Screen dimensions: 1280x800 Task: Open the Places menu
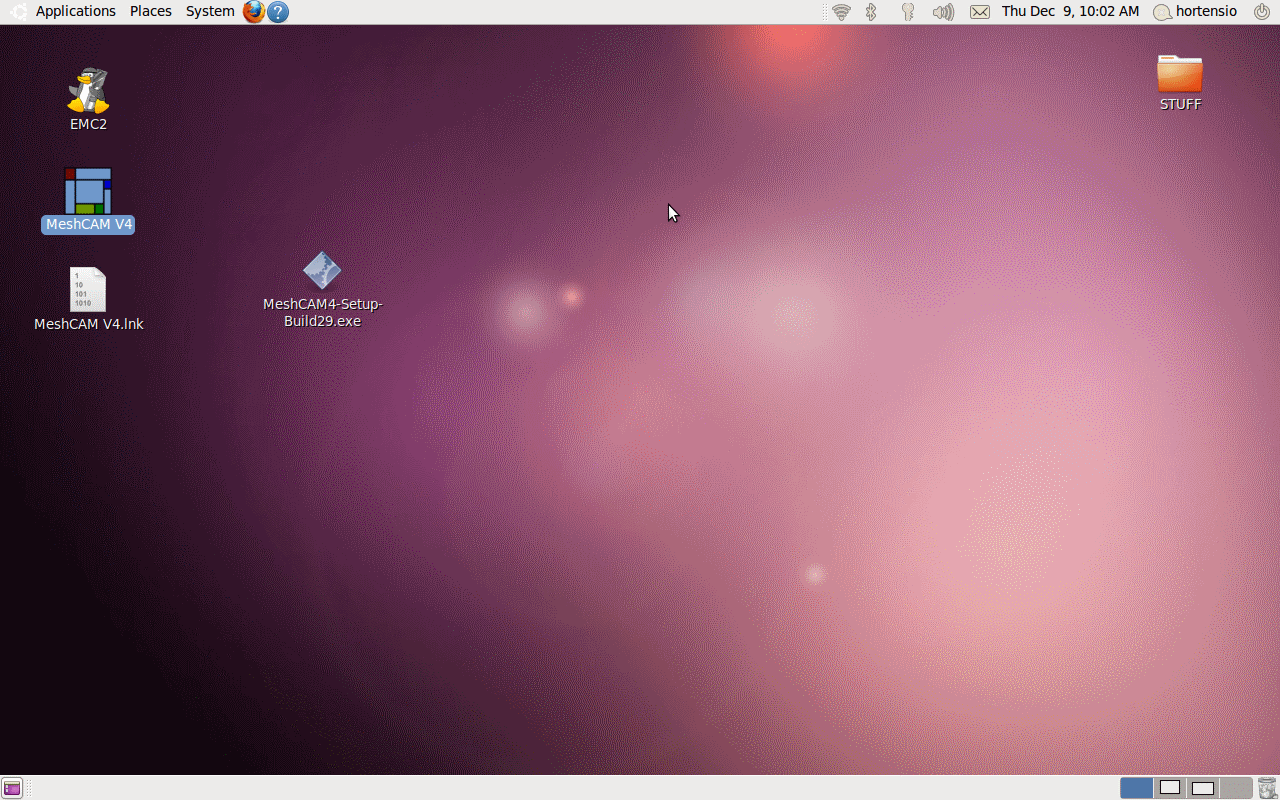coord(151,12)
